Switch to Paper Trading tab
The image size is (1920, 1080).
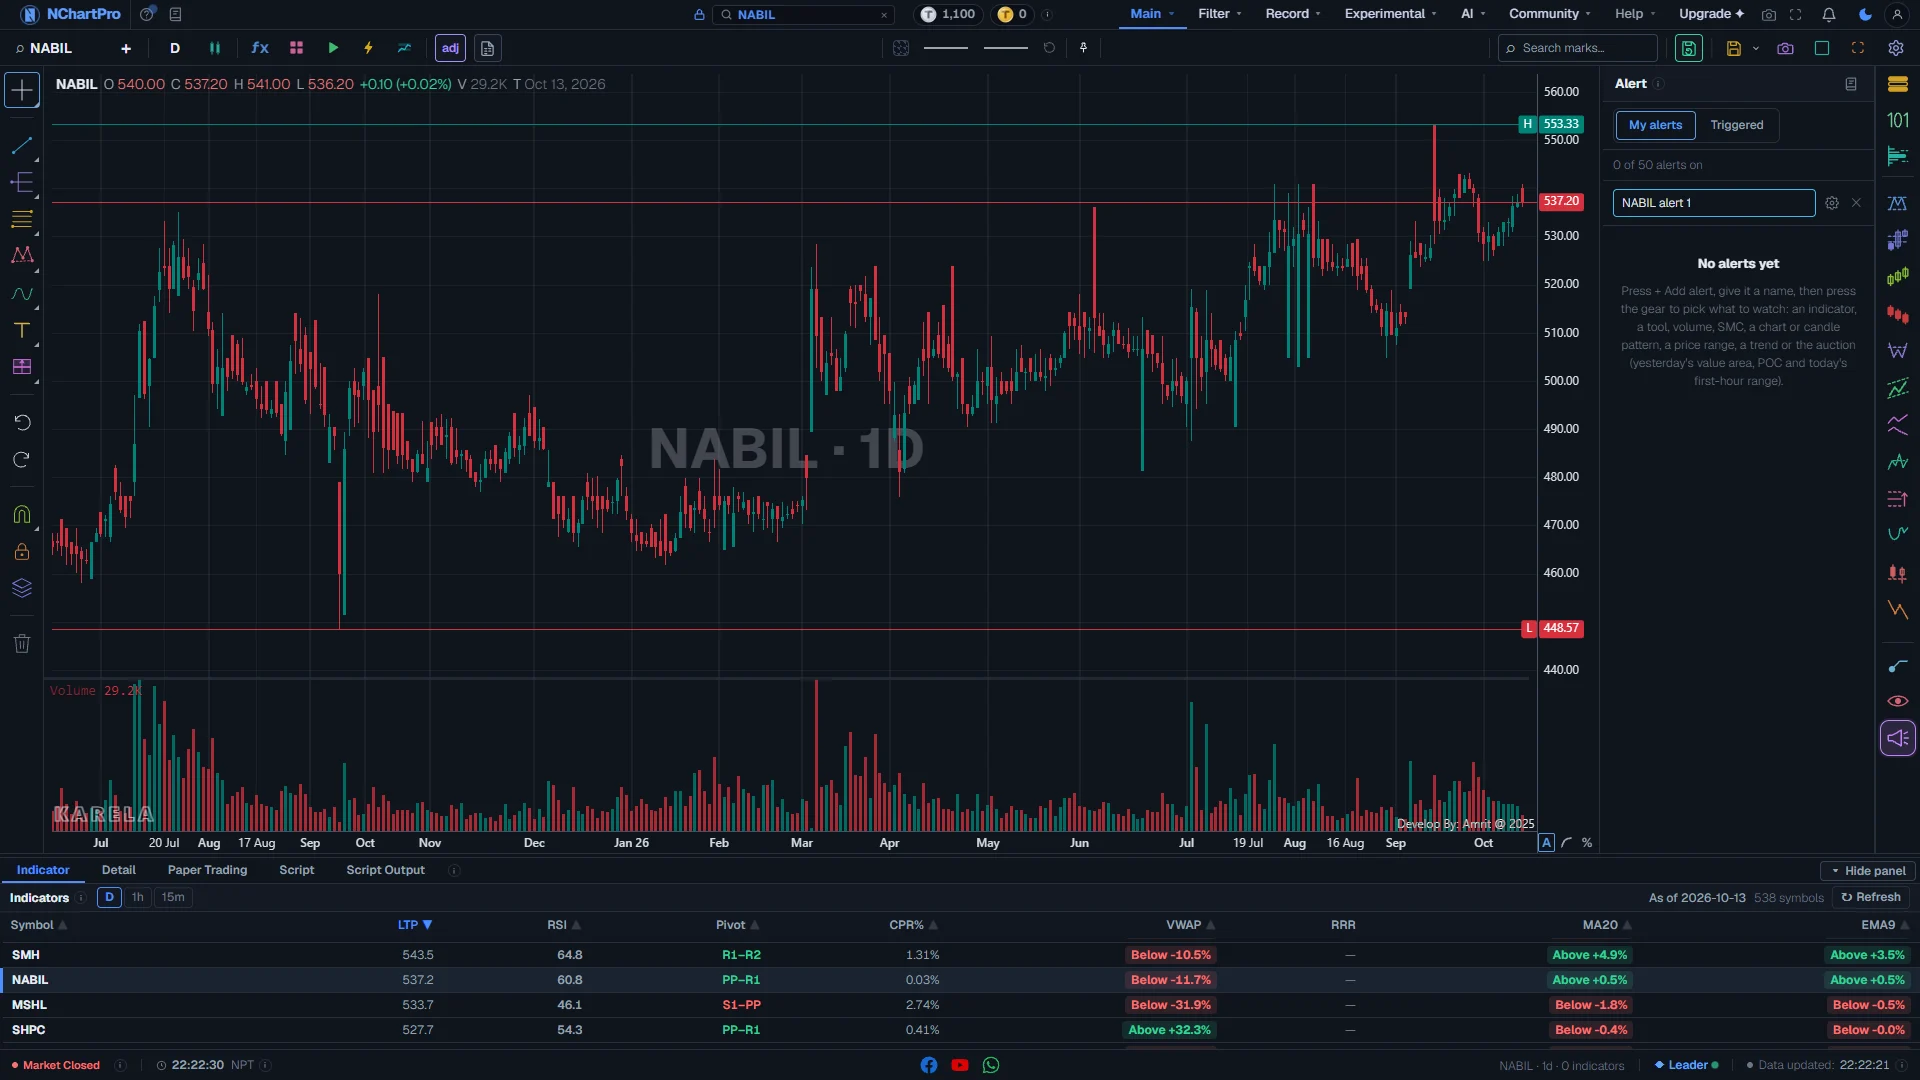[207, 870]
